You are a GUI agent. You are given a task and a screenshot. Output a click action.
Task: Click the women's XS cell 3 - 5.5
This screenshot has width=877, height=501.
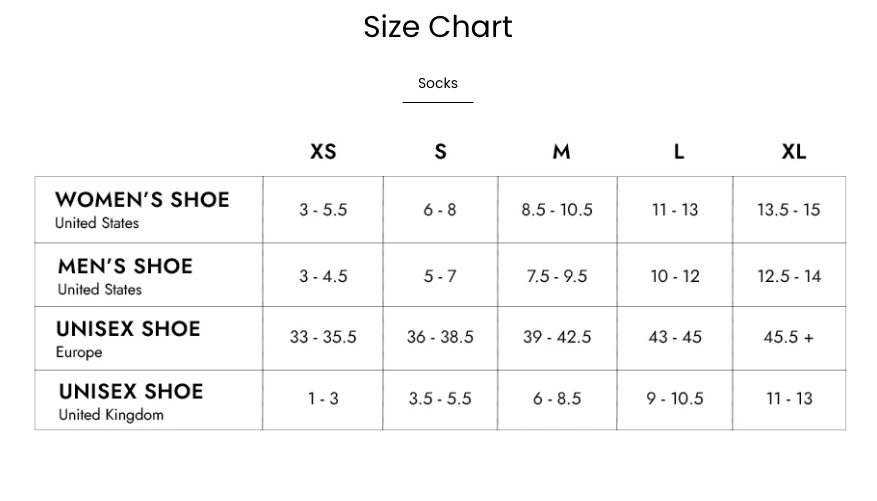pos(323,210)
